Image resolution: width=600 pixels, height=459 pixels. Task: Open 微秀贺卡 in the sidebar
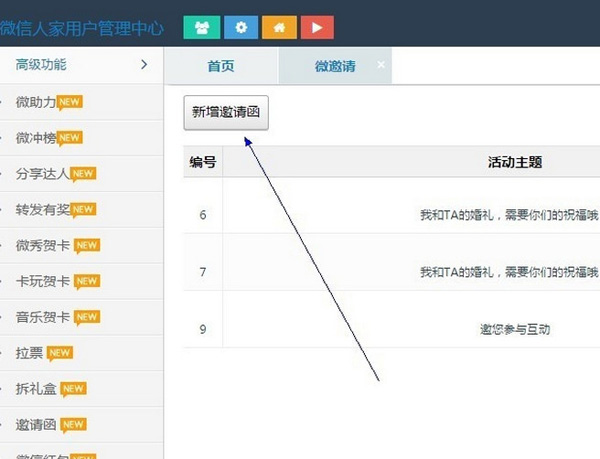pyautogui.click(x=82, y=246)
